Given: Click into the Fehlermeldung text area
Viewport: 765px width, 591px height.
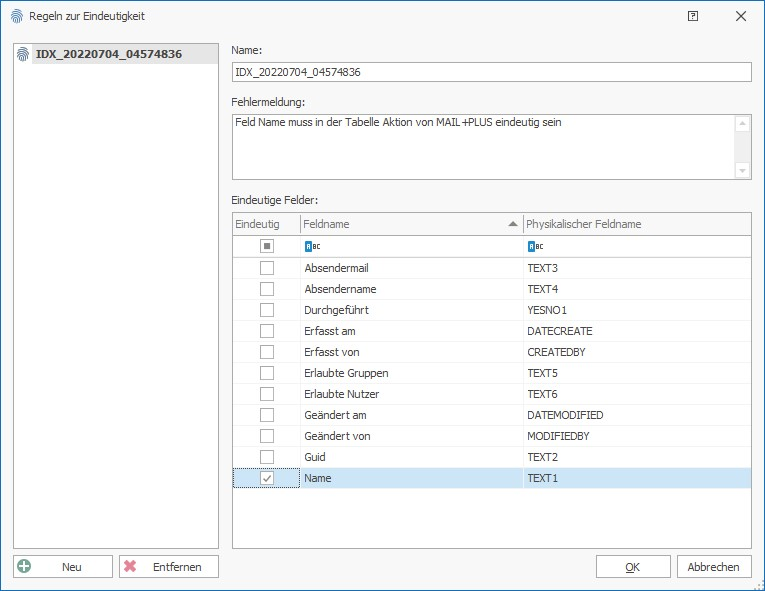Looking at the screenshot, I should coord(483,147).
